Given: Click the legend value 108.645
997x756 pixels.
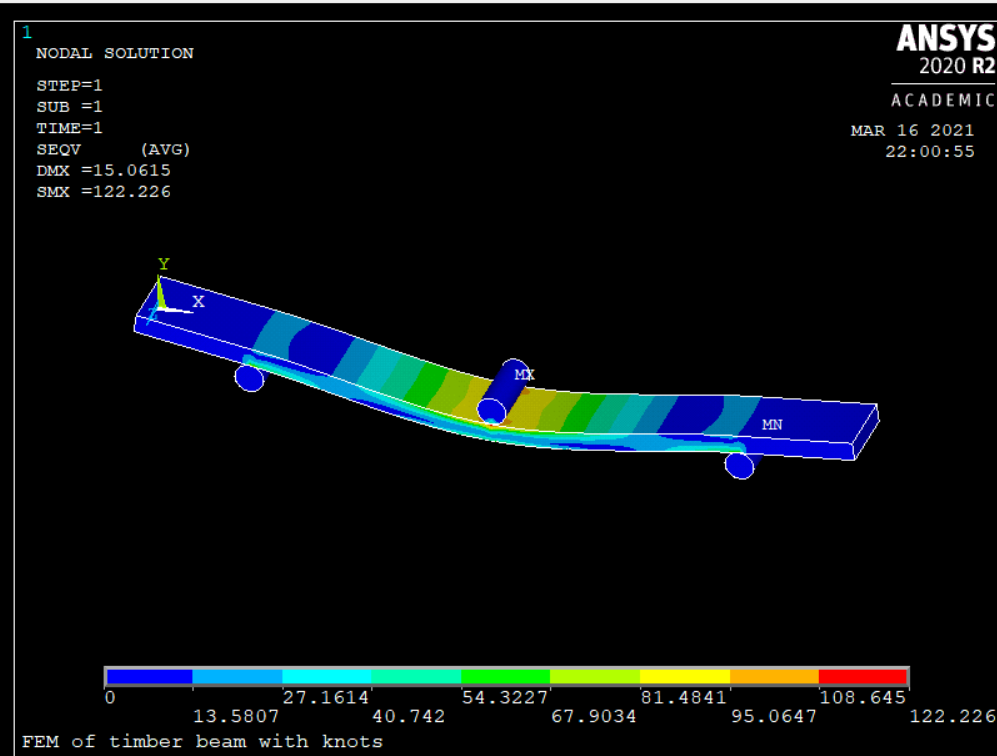Looking at the screenshot, I should (863, 698).
